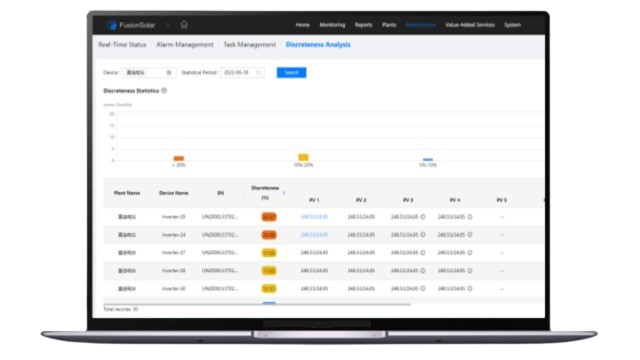The width and height of the screenshot is (640, 360).
Task: Open the calendar icon in Statistical Period
Action: (258, 73)
